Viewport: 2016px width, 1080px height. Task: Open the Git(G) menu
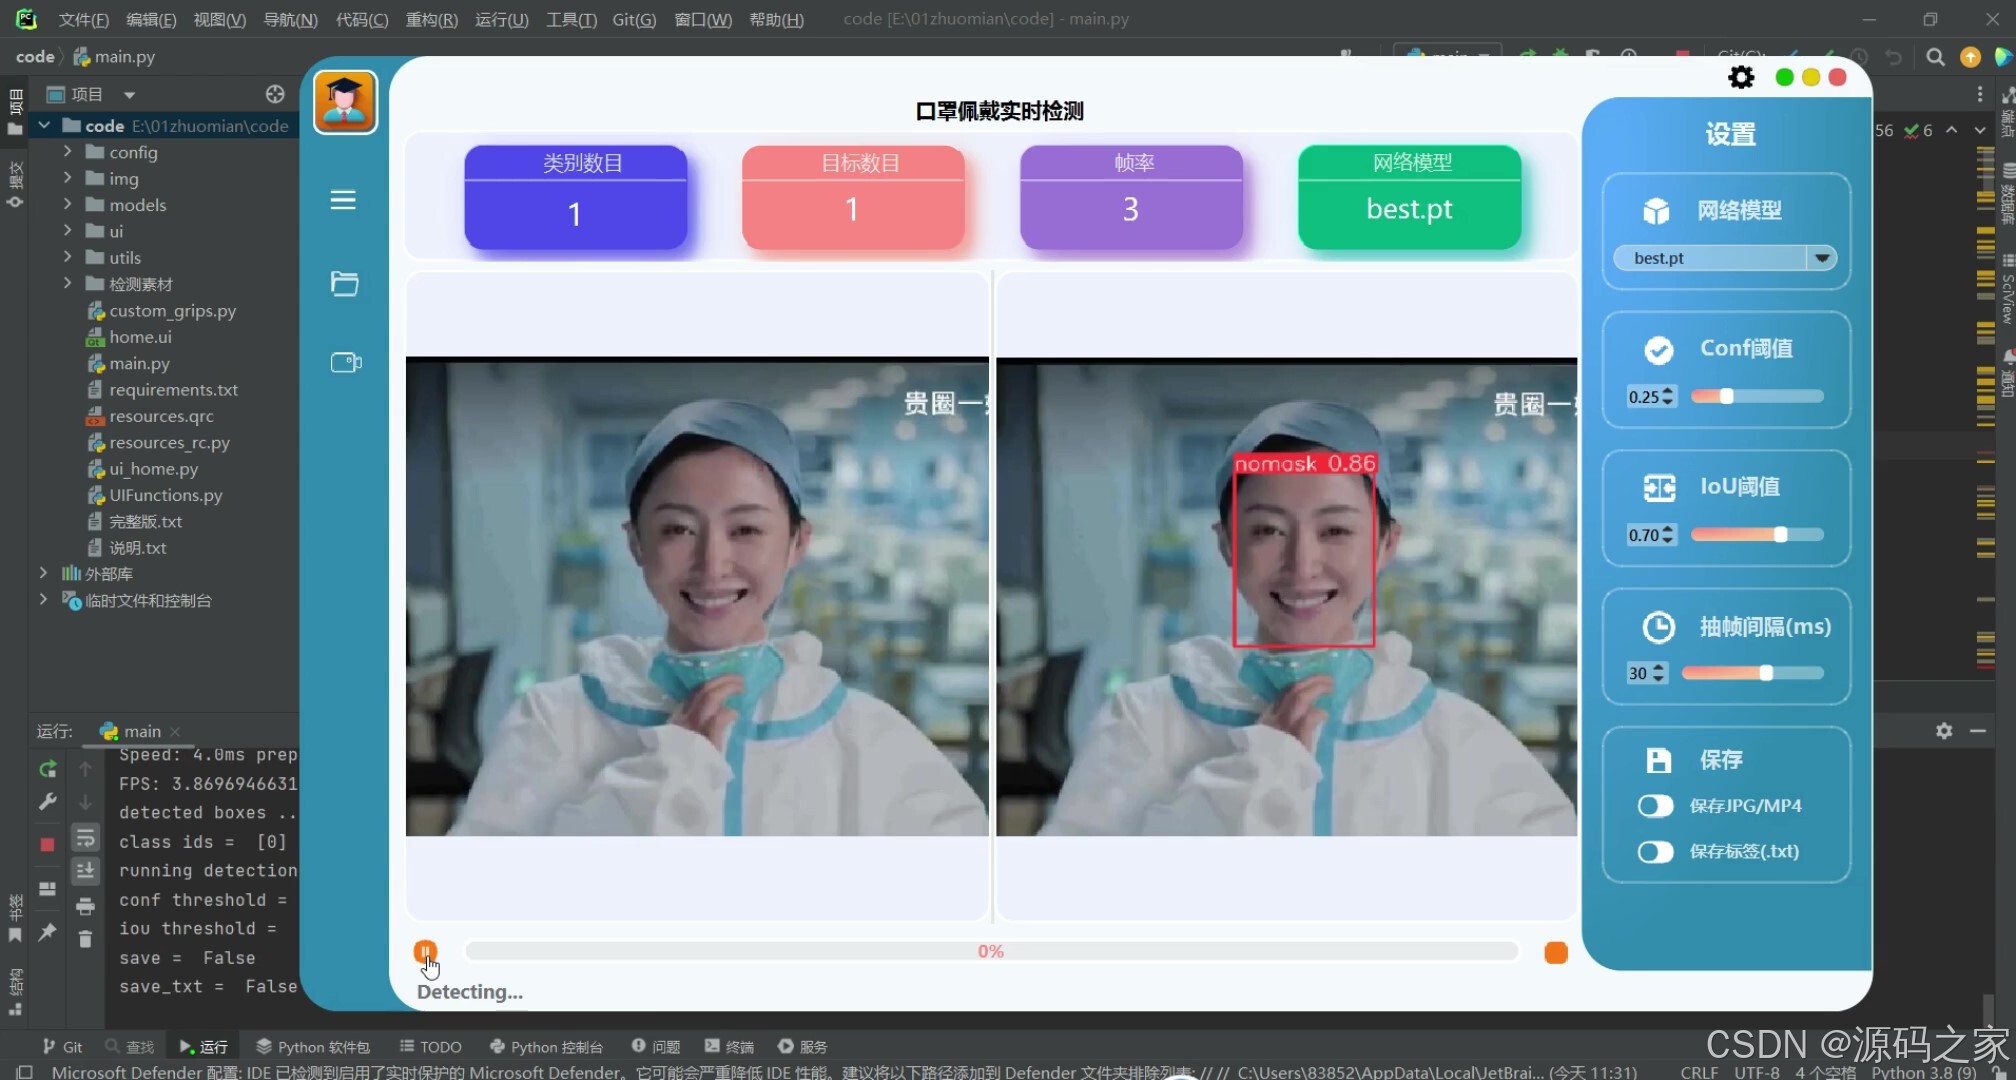point(634,19)
